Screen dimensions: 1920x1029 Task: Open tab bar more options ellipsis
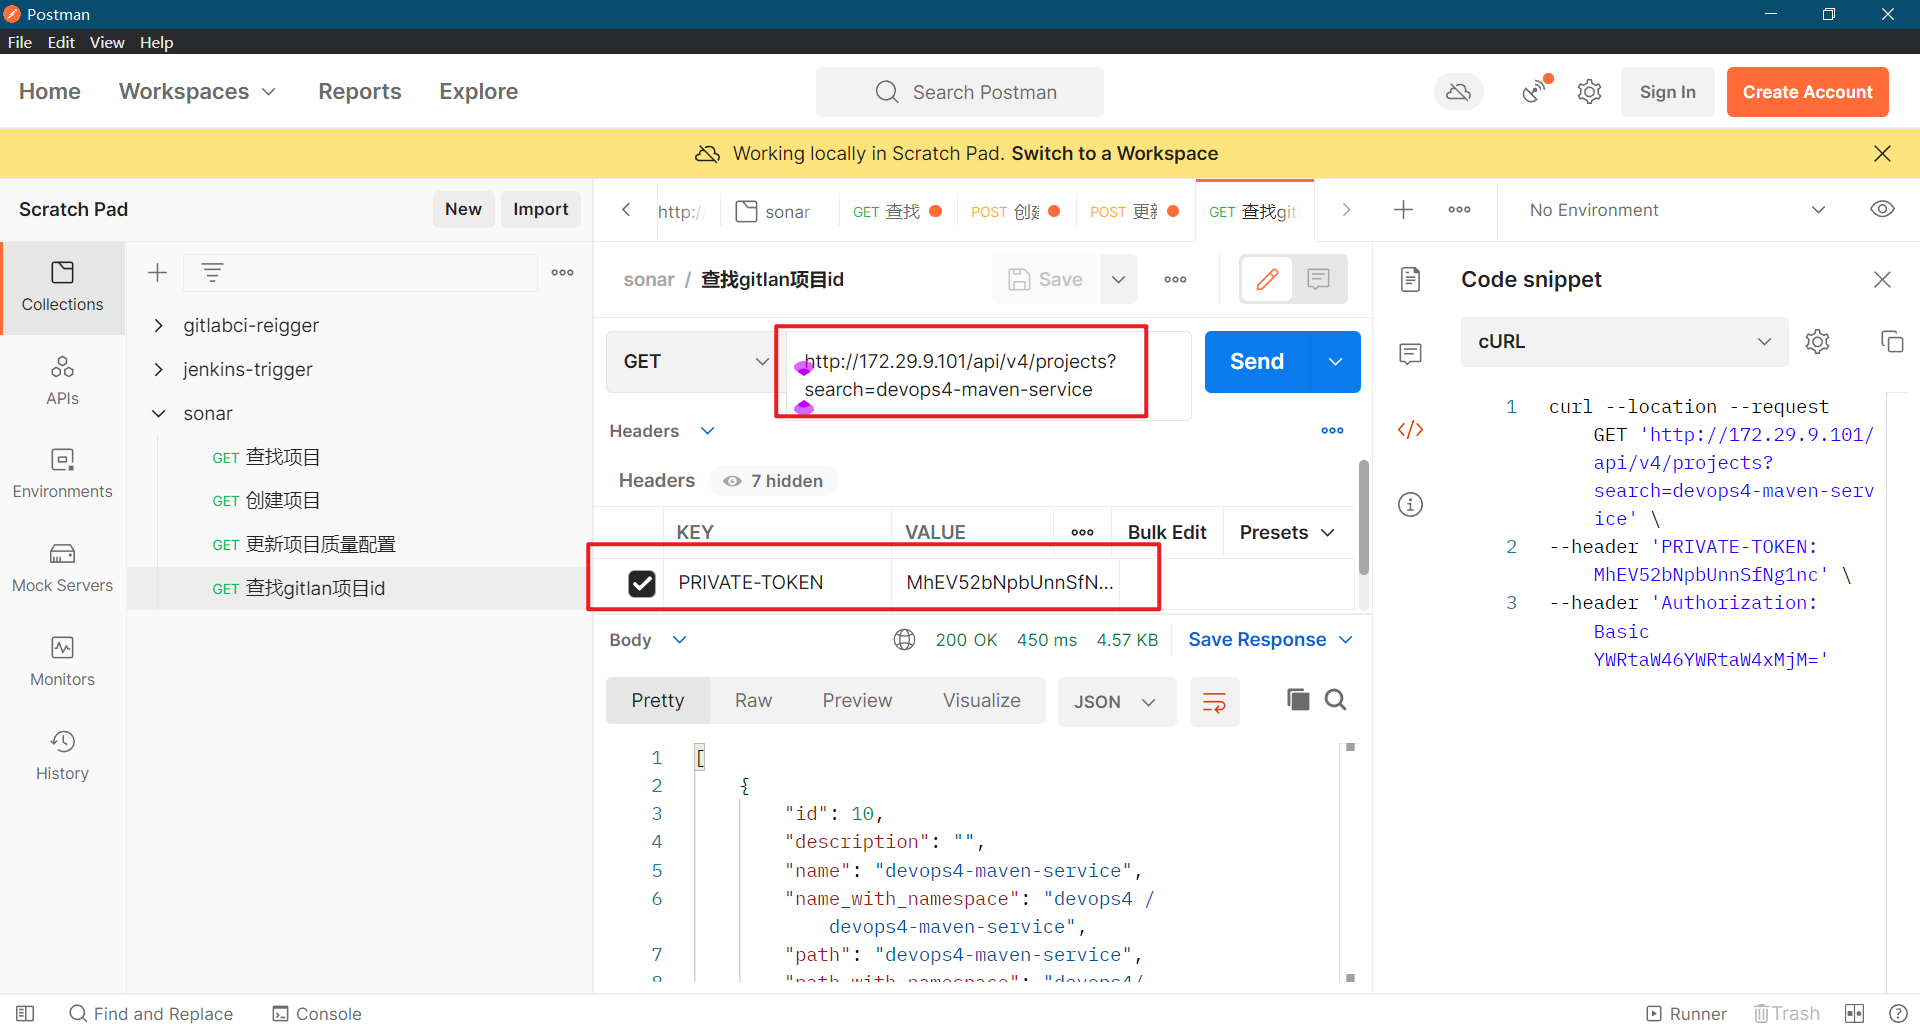1459,209
